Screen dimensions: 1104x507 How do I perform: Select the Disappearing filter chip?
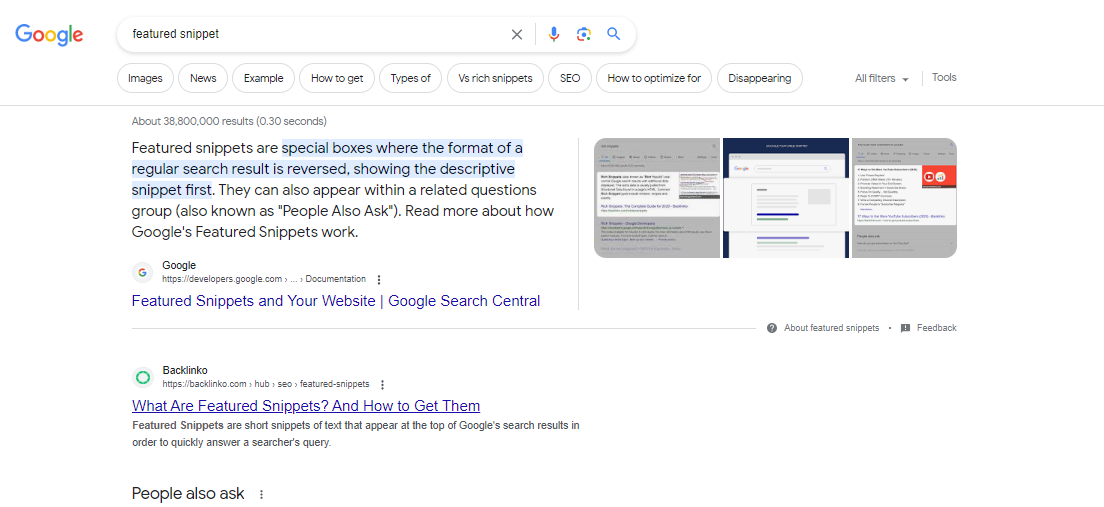(760, 78)
